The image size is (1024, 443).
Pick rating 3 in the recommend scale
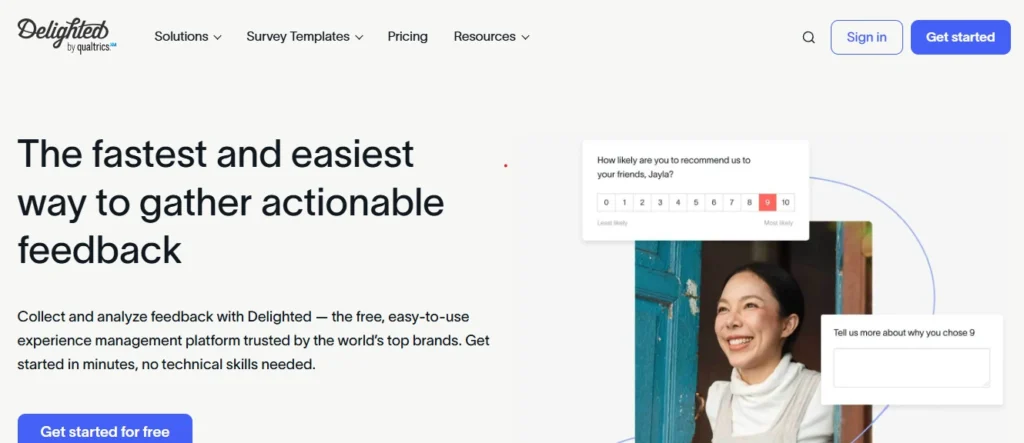660,202
